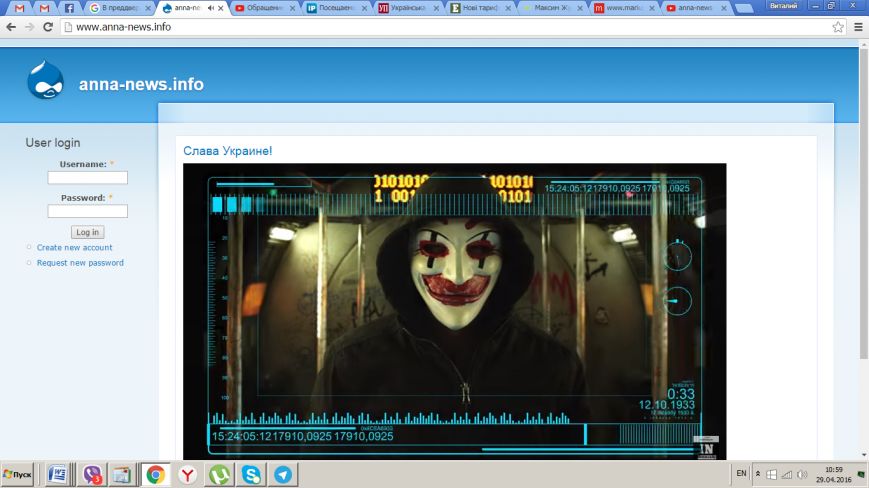Click the Drupal logo in the site header
Viewport: 869px width, 488px height.
click(45, 81)
